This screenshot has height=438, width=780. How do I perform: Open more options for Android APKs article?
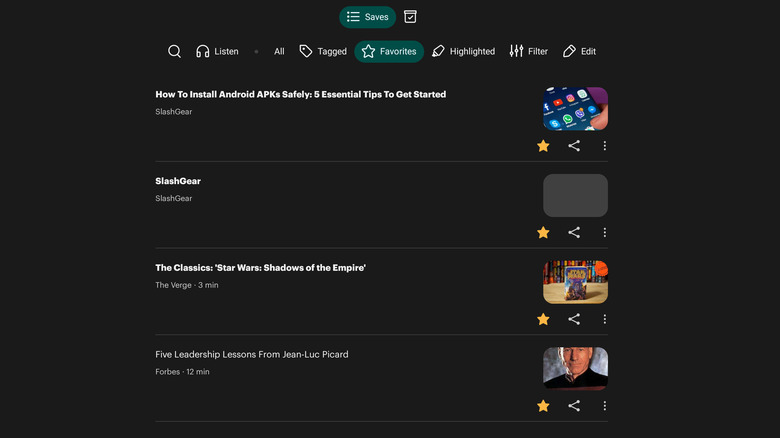tap(604, 146)
